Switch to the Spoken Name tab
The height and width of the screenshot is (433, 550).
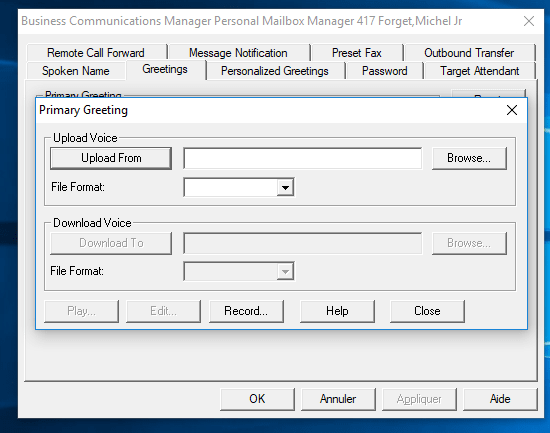point(76,71)
